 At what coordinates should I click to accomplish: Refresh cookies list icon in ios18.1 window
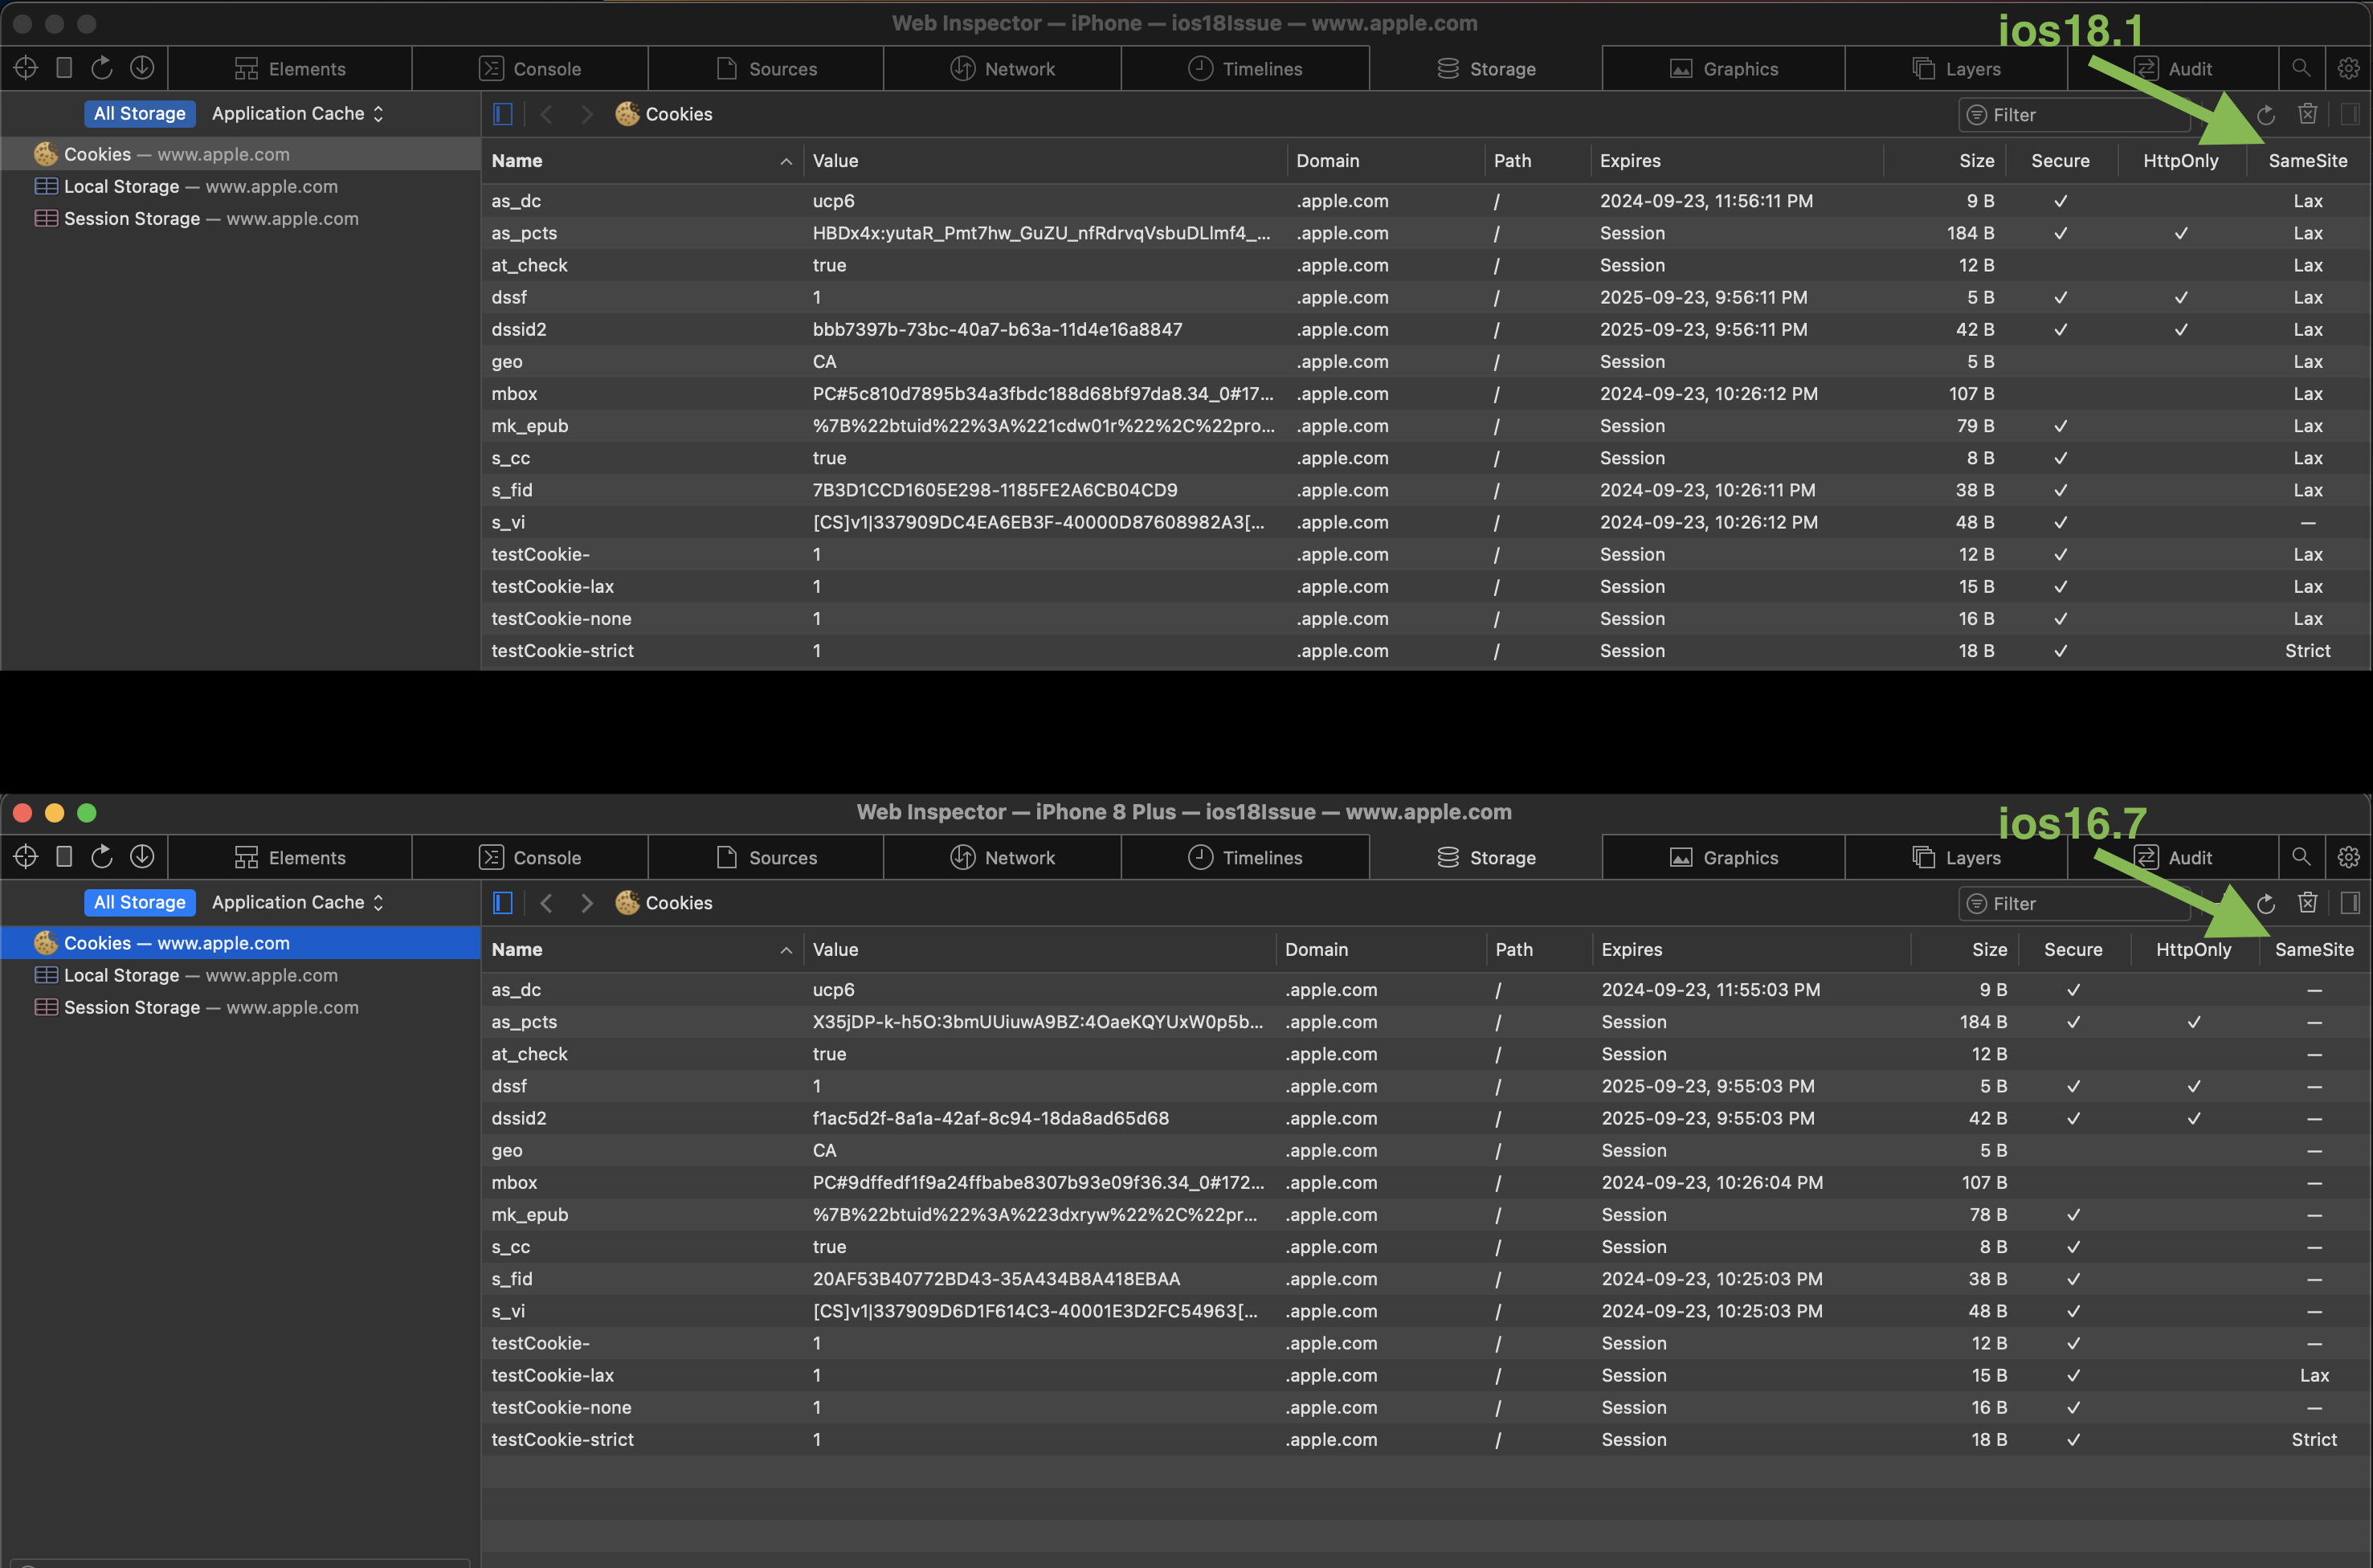click(x=2266, y=115)
